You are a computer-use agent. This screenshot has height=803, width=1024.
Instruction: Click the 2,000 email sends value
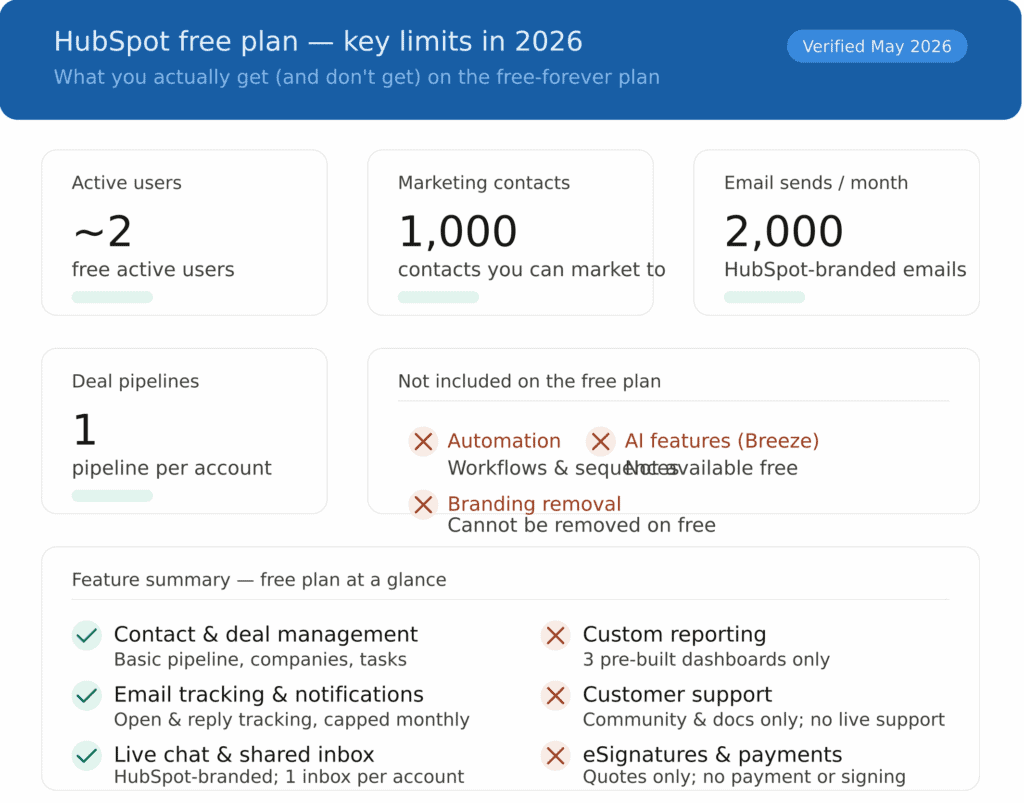(x=783, y=232)
